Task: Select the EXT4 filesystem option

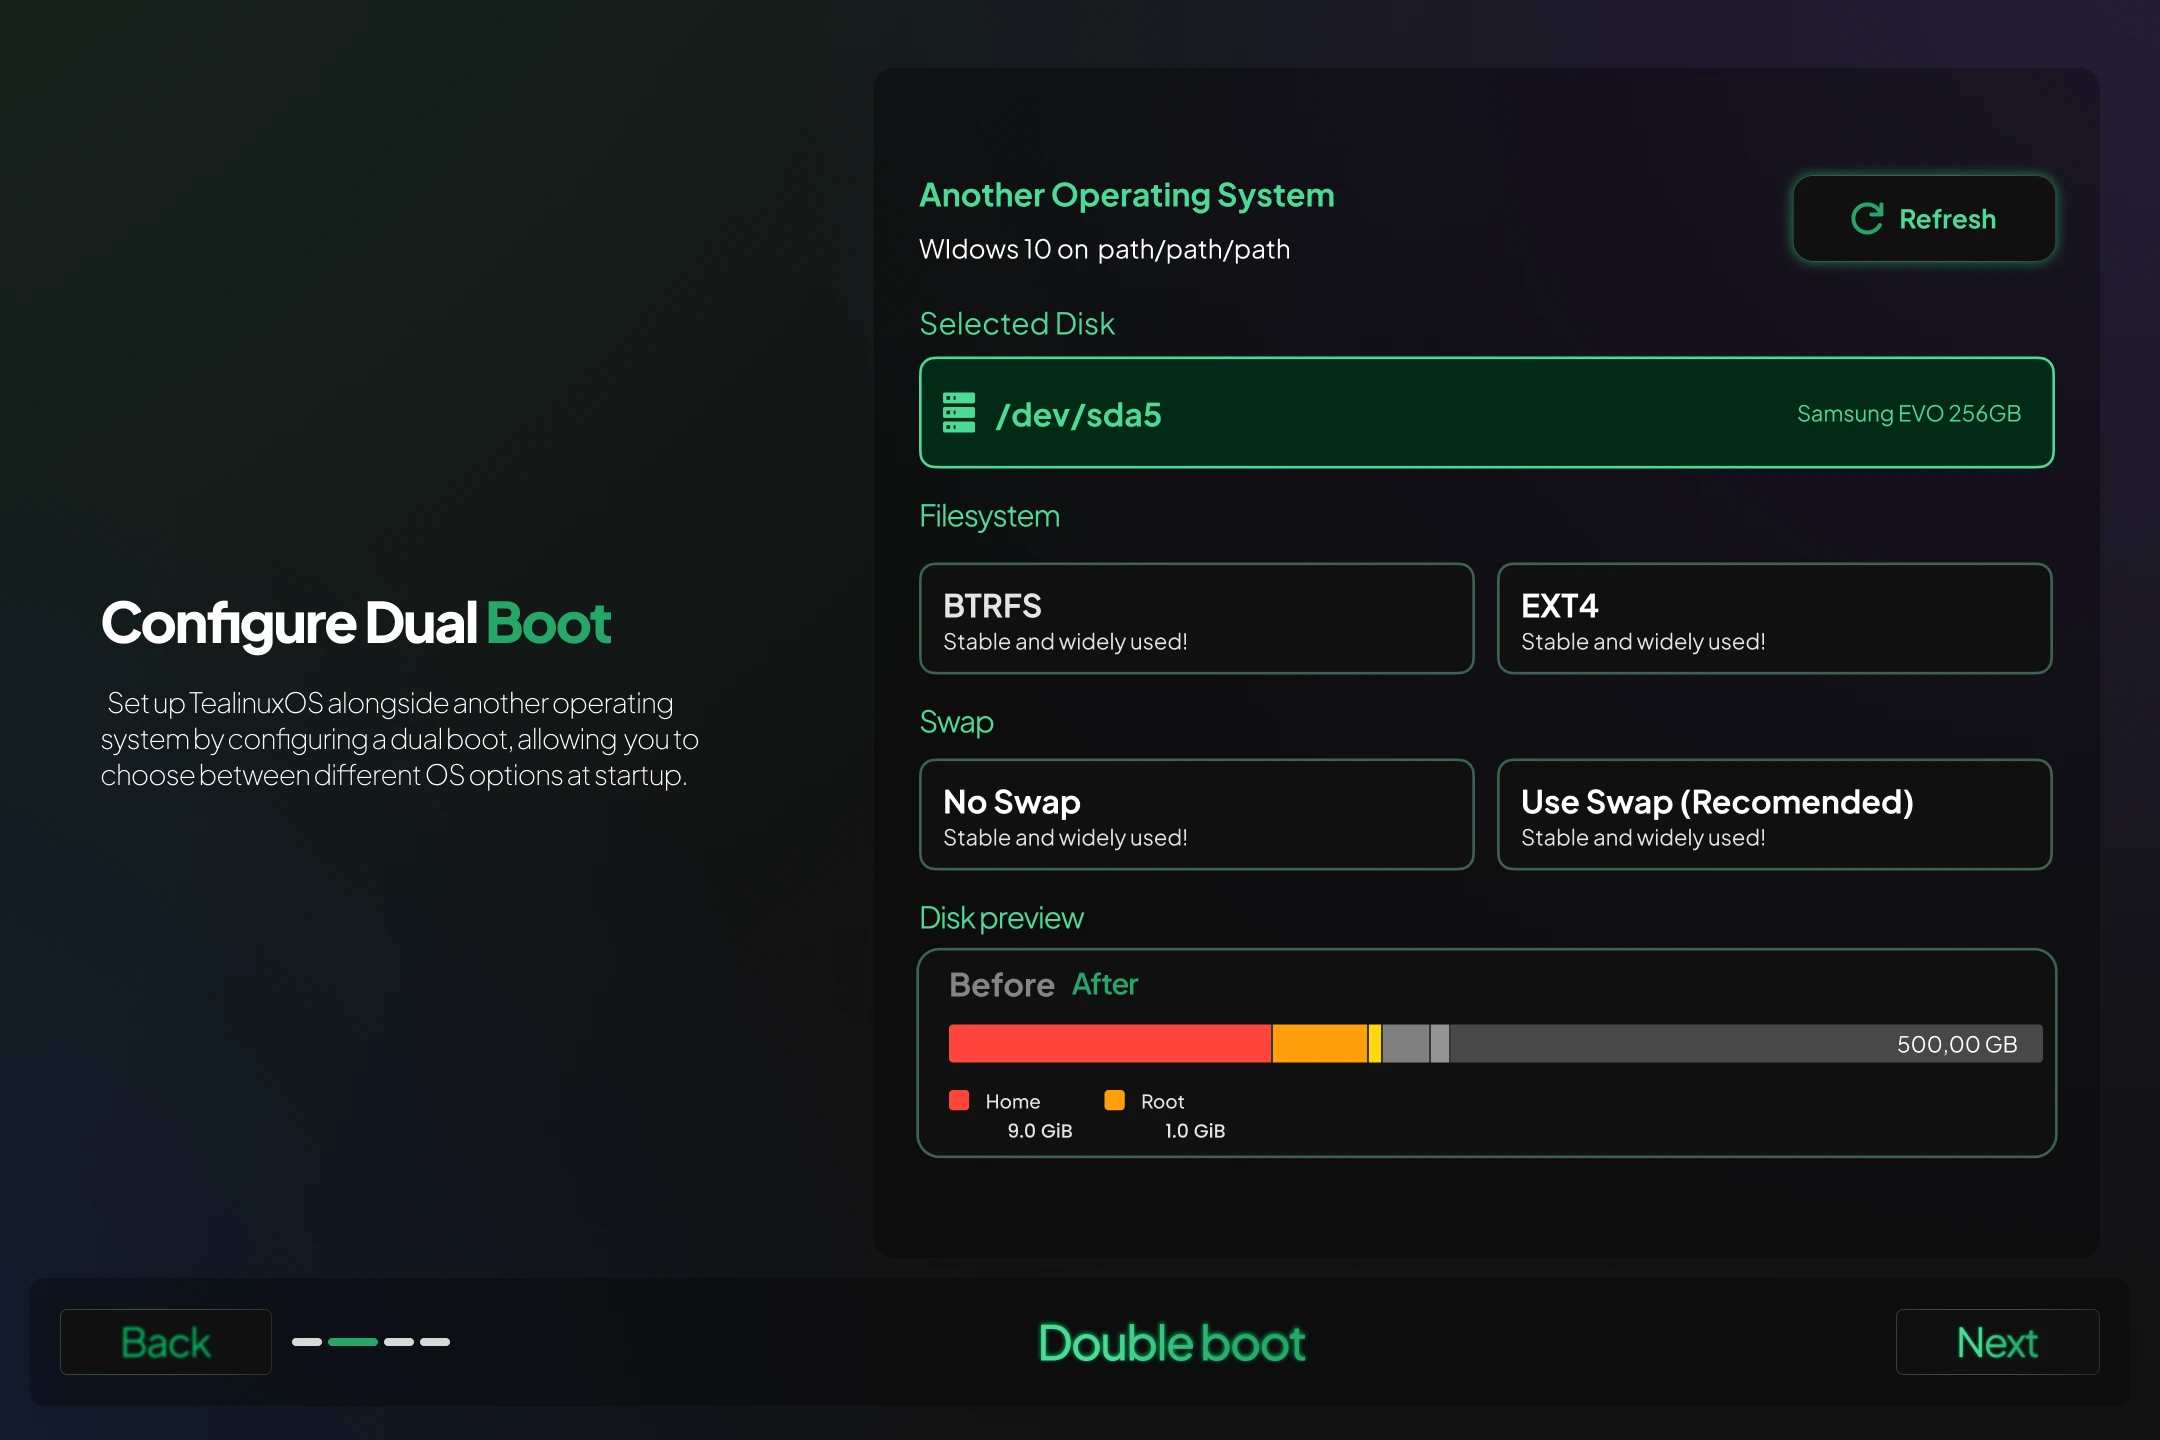Action: coord(1773,618)
